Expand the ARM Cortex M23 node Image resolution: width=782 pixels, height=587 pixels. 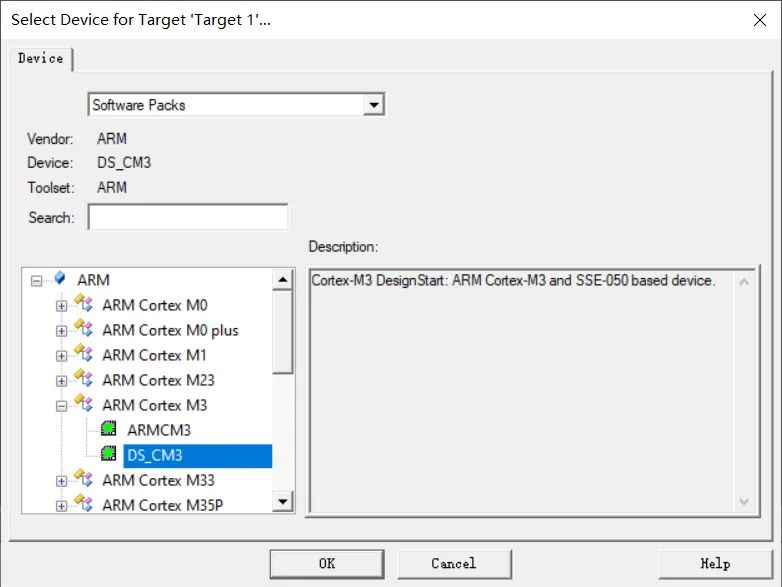point(61,381)
